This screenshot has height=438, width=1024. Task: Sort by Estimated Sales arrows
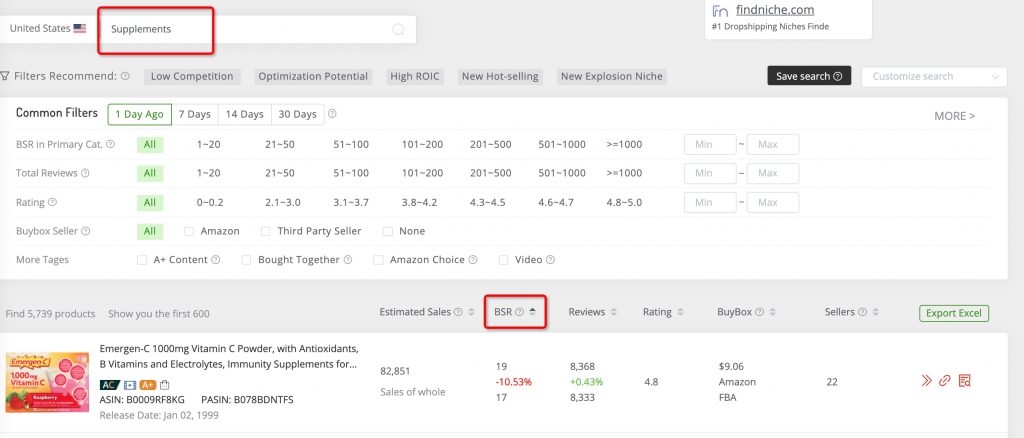[472, 312]
